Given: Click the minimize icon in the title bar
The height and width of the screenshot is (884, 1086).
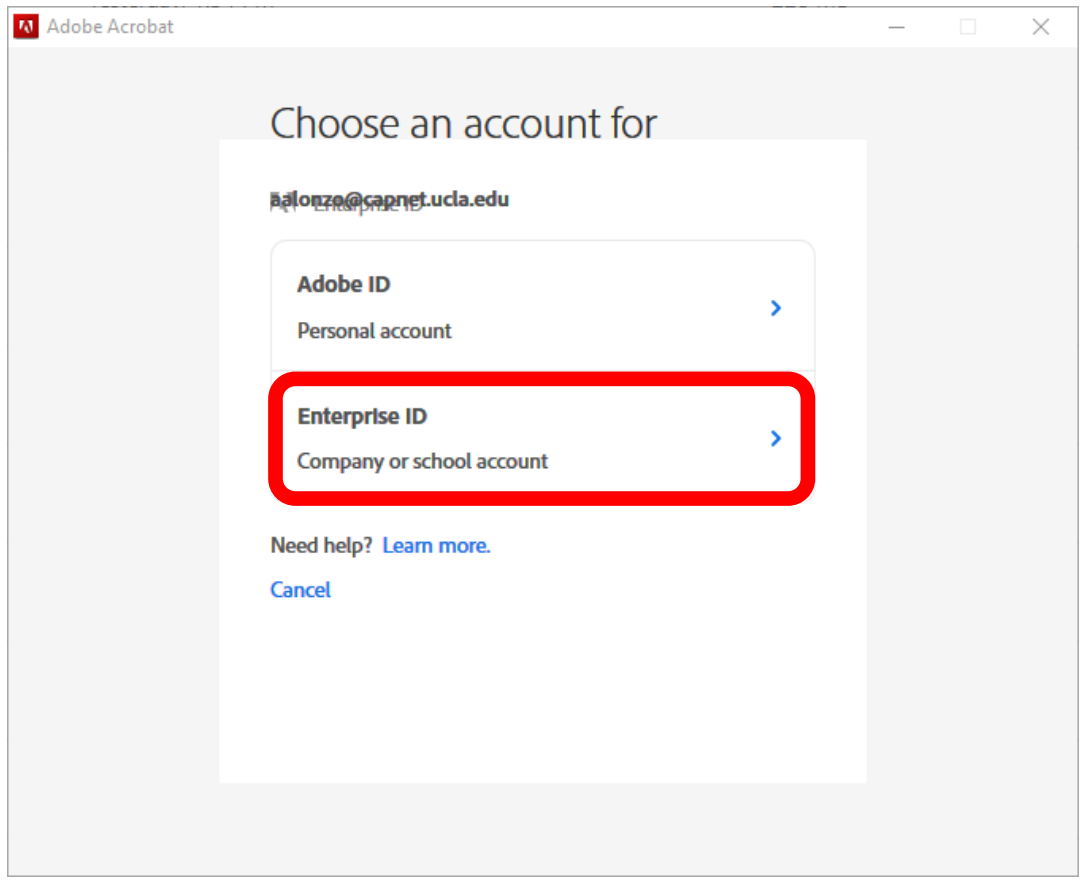Looking at the screenshot, I should pyautogui.click(x=896, y=27).
